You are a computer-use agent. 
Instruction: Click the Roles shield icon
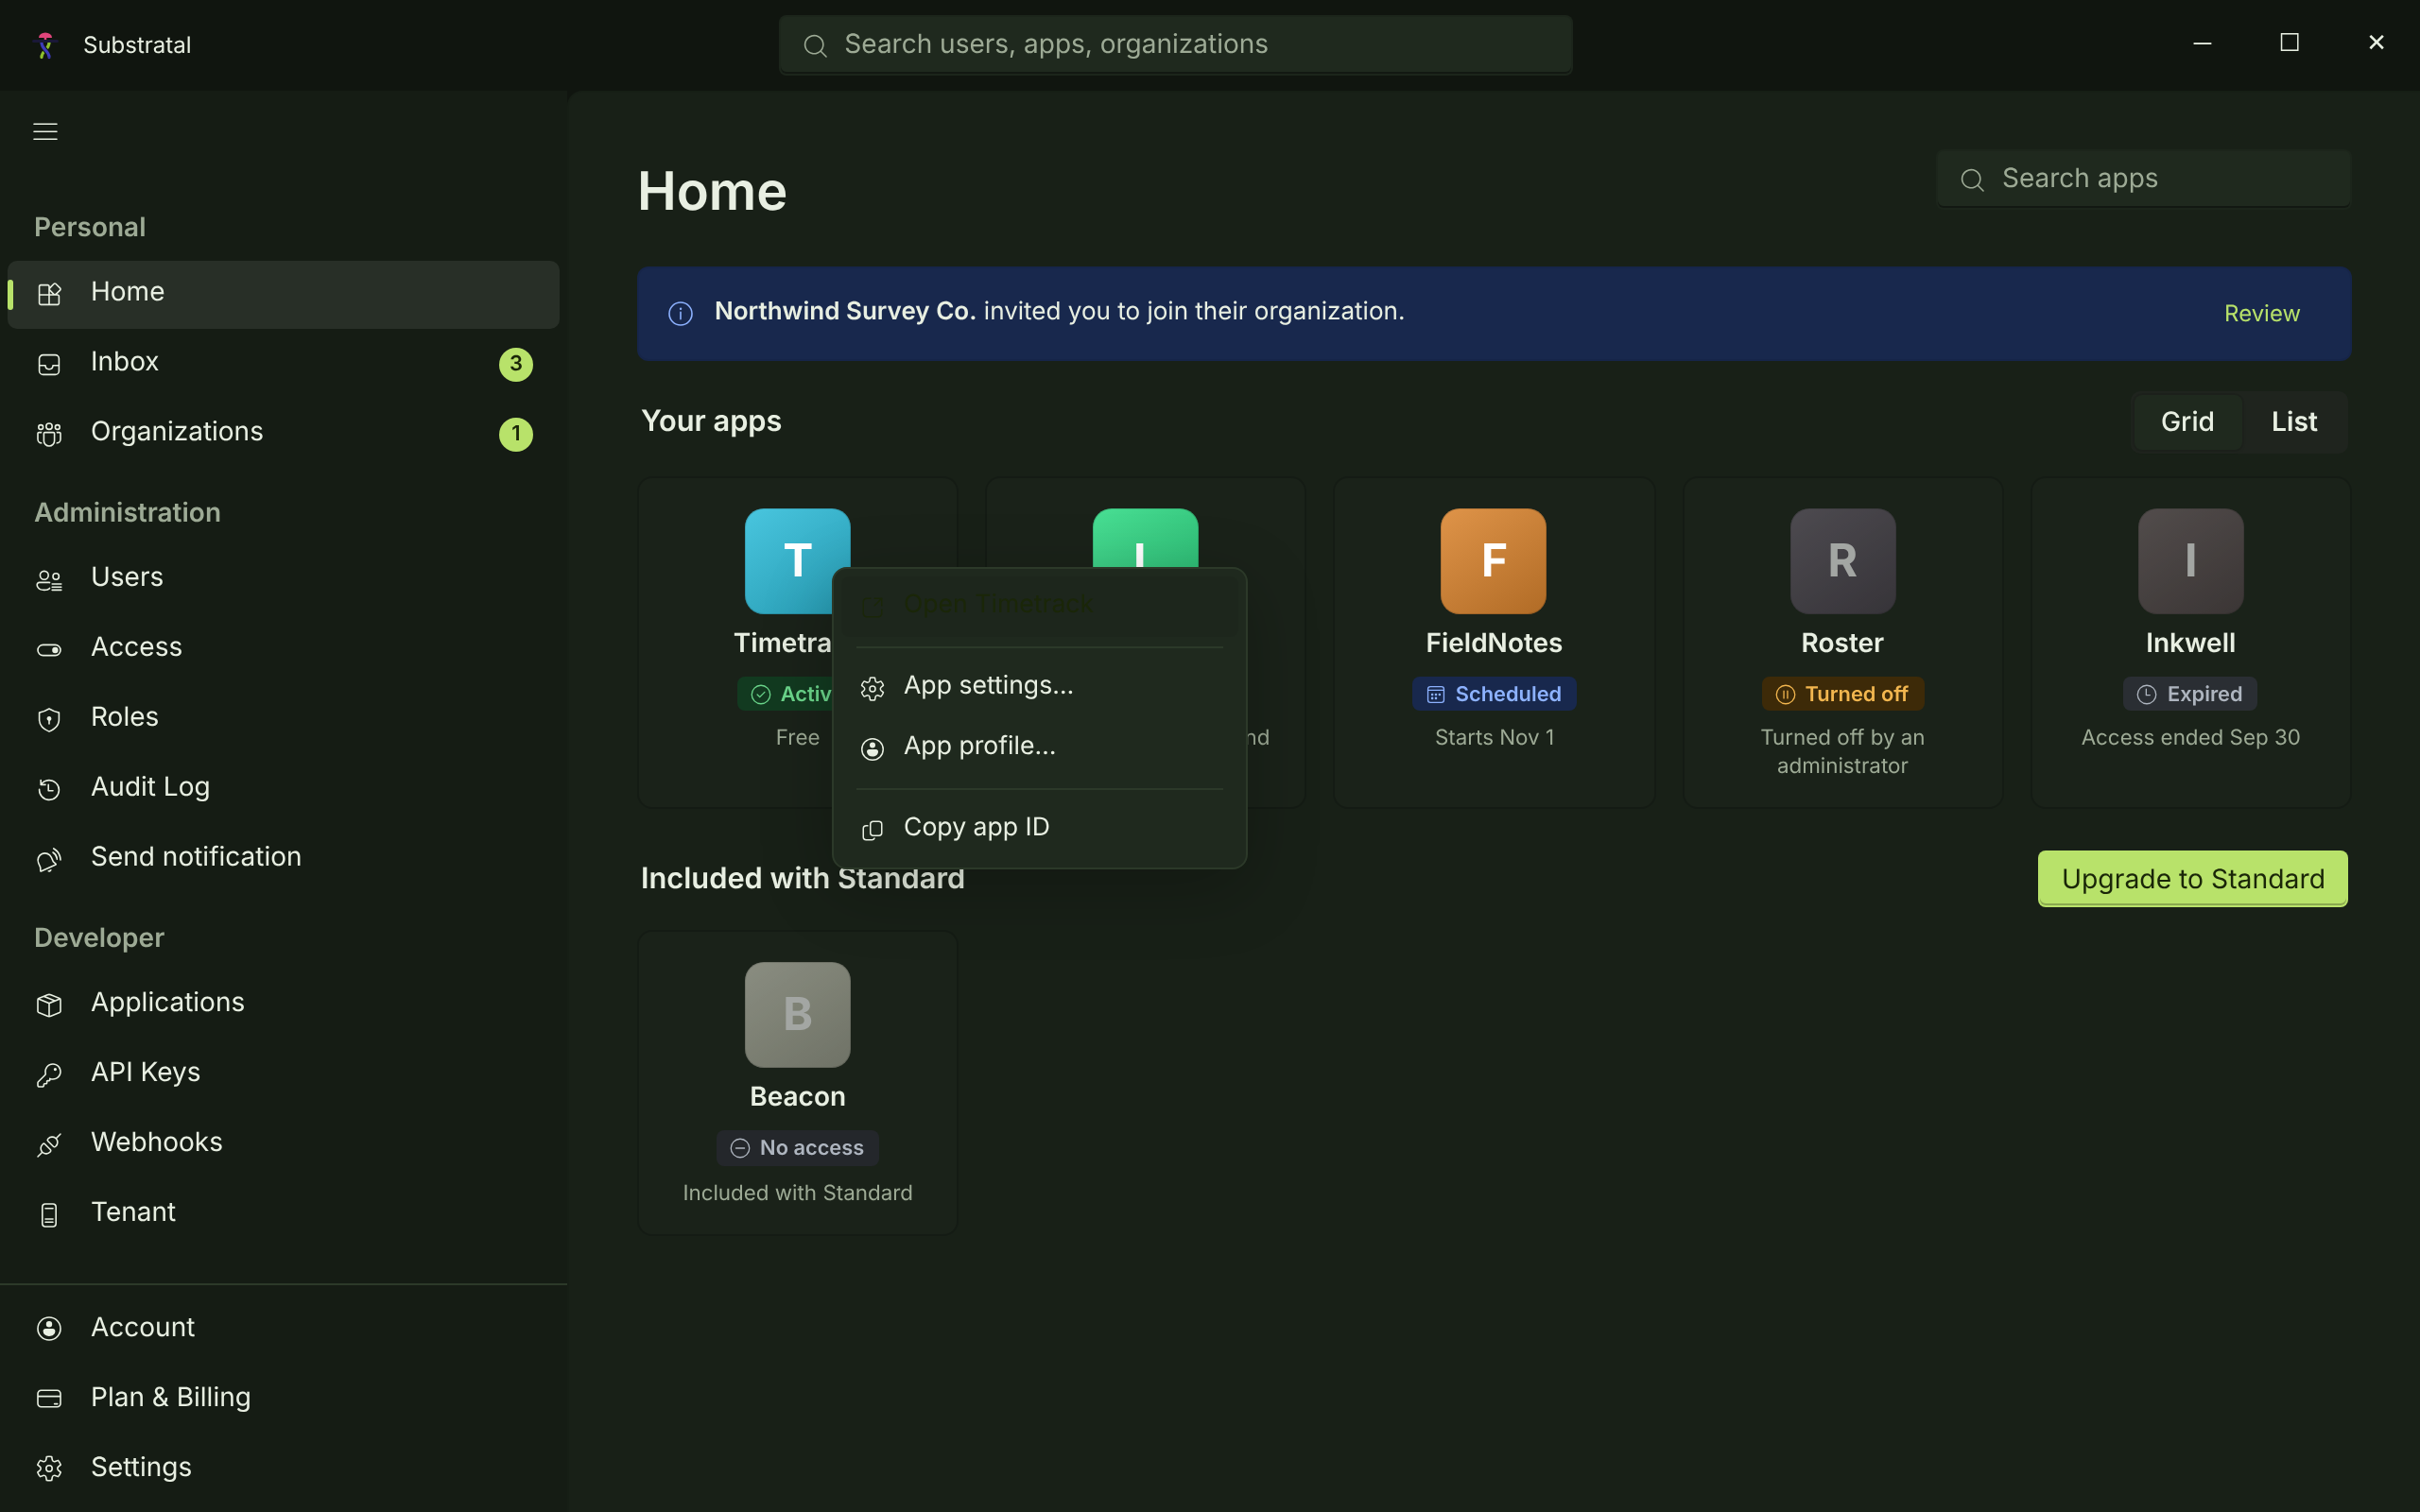(49, 719)
